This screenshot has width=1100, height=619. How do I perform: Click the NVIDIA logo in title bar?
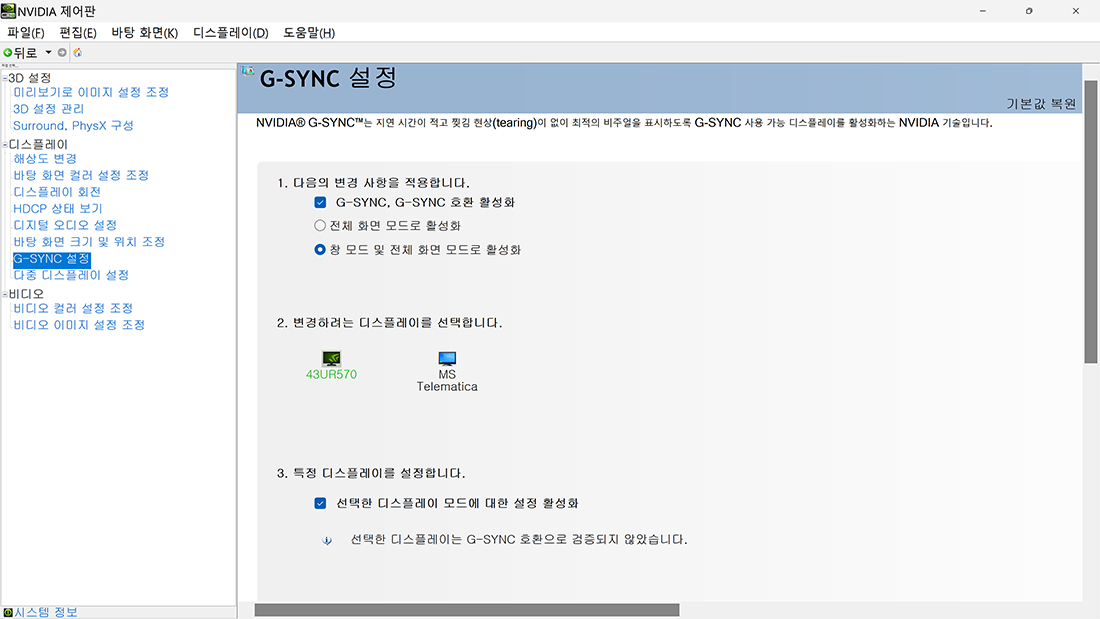[x=8, y=11]
